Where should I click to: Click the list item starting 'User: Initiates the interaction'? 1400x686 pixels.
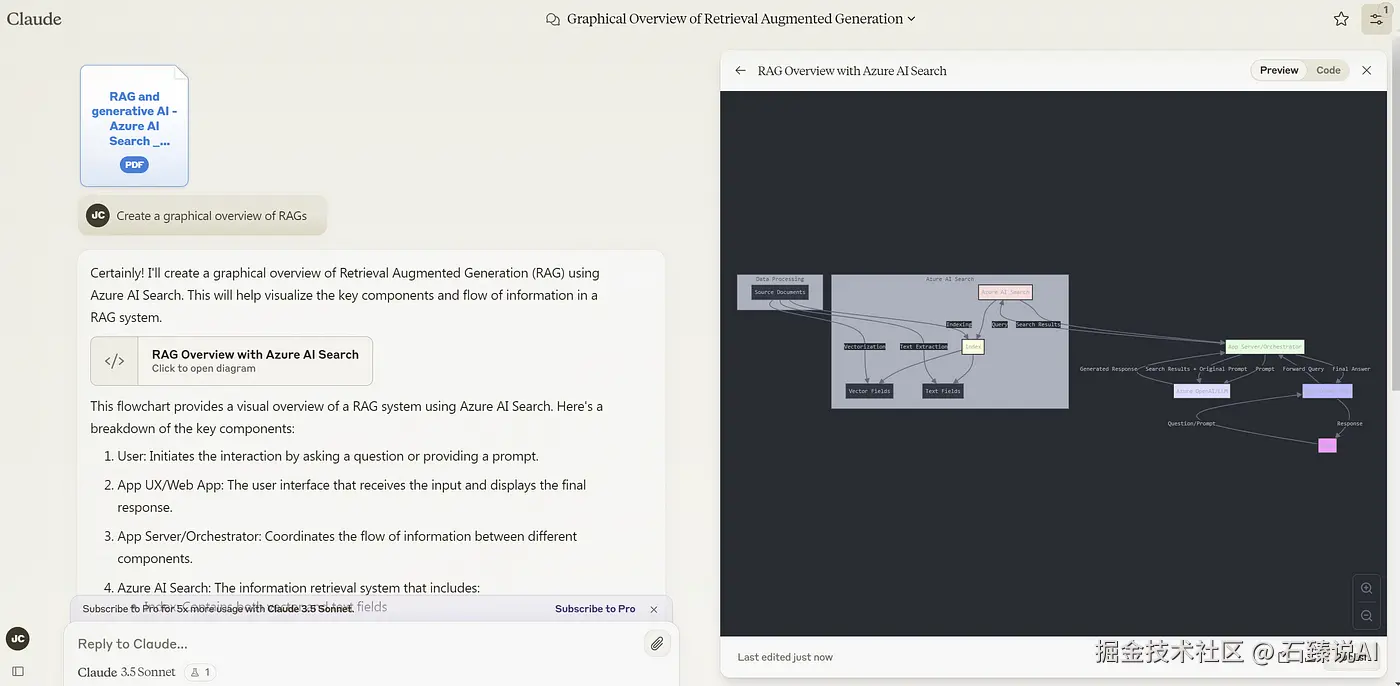coord(328,456)
